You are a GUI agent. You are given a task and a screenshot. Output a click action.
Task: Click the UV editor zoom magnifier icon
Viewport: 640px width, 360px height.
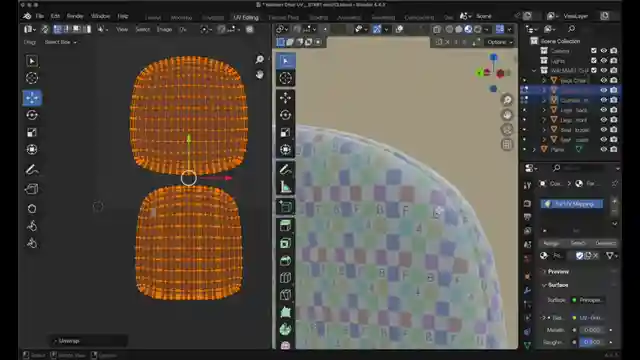(x=260, y=60)
